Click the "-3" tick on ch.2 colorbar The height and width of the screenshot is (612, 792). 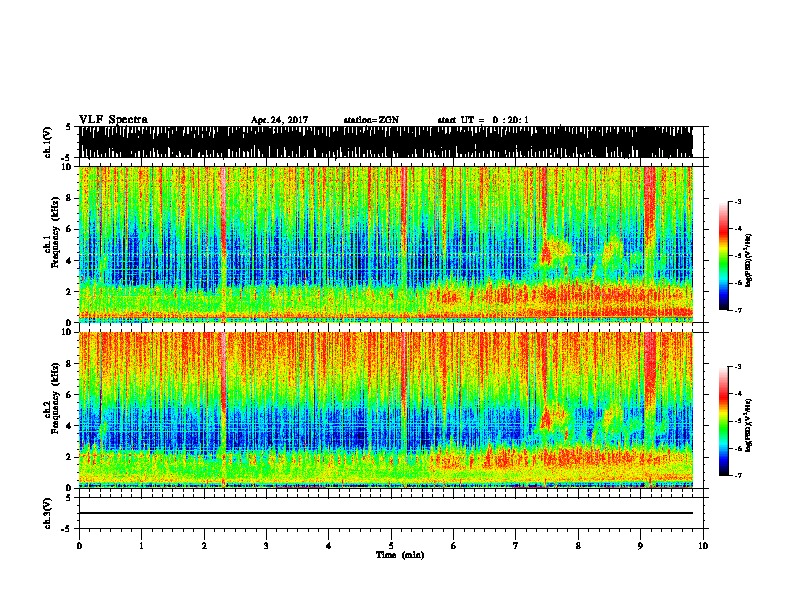(737, 367)
